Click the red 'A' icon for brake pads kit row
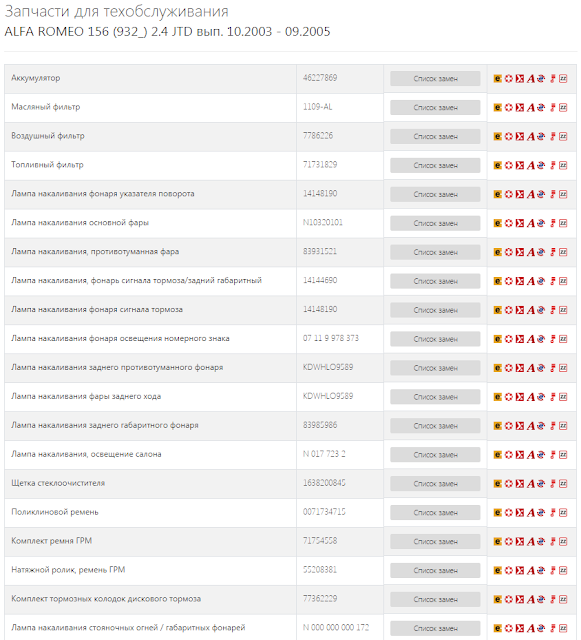This screenshot has height=640, width=581. pos(530,600)
